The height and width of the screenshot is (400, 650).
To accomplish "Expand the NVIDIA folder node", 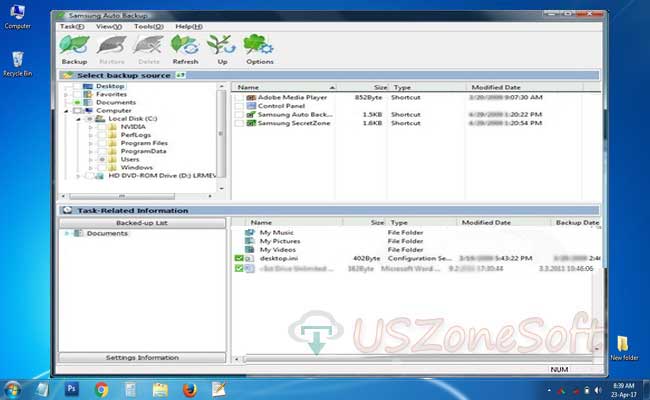I will click(x=91, y=127).
